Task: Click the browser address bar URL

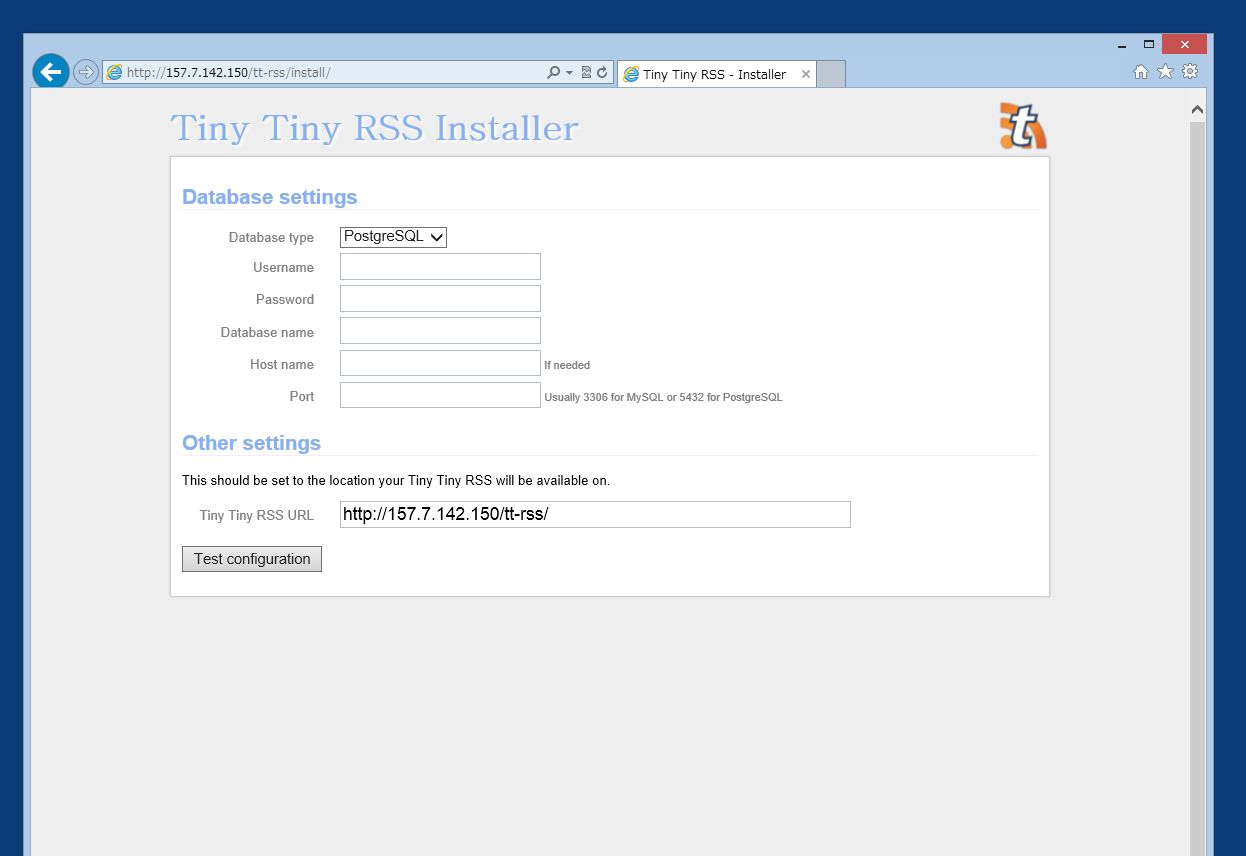Action: [x=228, y=73]
